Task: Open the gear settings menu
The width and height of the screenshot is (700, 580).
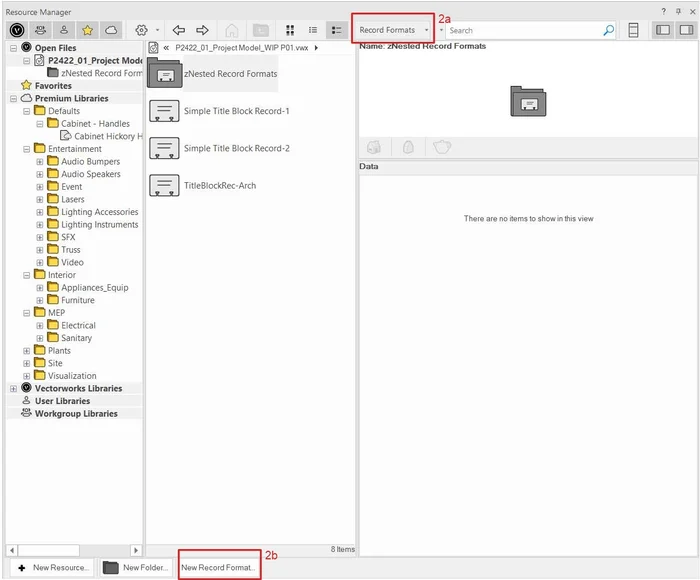Action: pyautogui.click(x=142, y=31)
